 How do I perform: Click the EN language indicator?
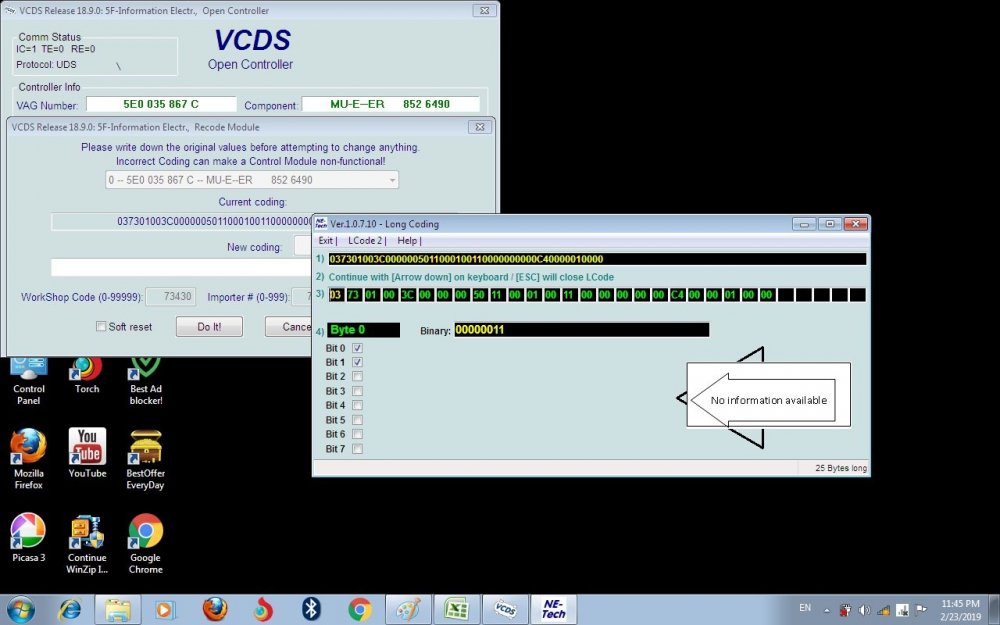tap(805, 608)
